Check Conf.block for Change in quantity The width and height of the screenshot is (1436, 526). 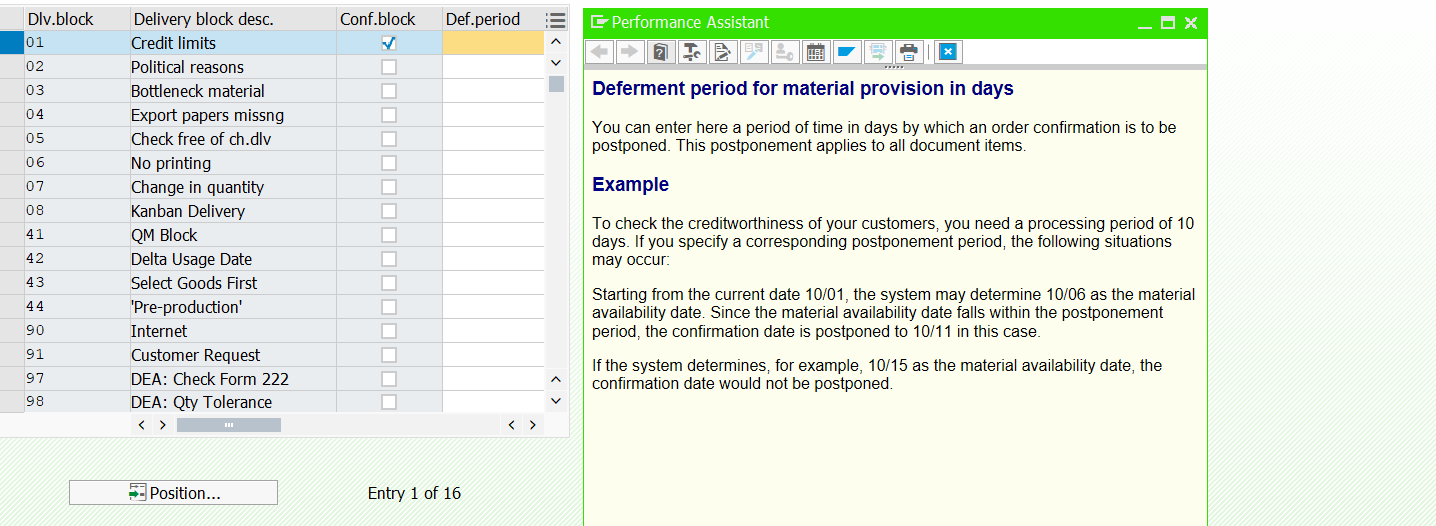tap(389, 187)
